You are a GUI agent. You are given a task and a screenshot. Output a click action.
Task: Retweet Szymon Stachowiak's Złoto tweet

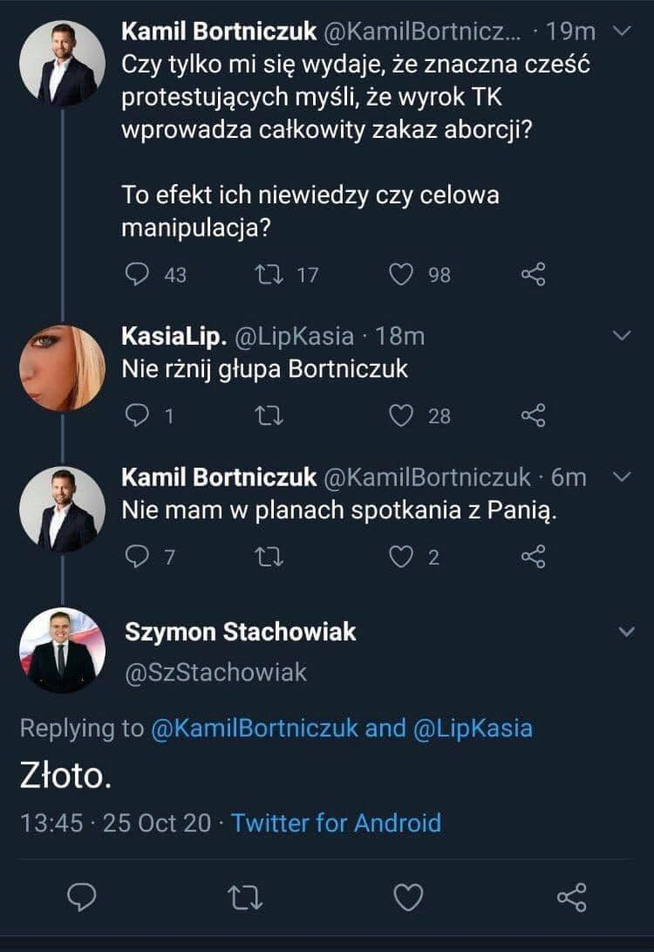click(x=244, y=898)
